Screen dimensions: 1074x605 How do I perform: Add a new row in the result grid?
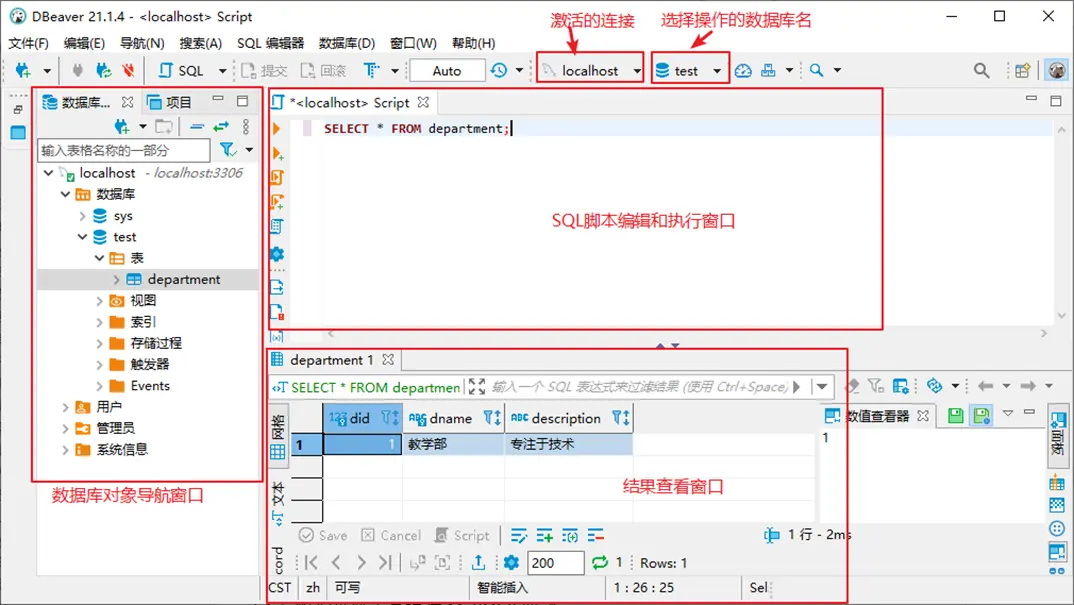click(547, 536)
